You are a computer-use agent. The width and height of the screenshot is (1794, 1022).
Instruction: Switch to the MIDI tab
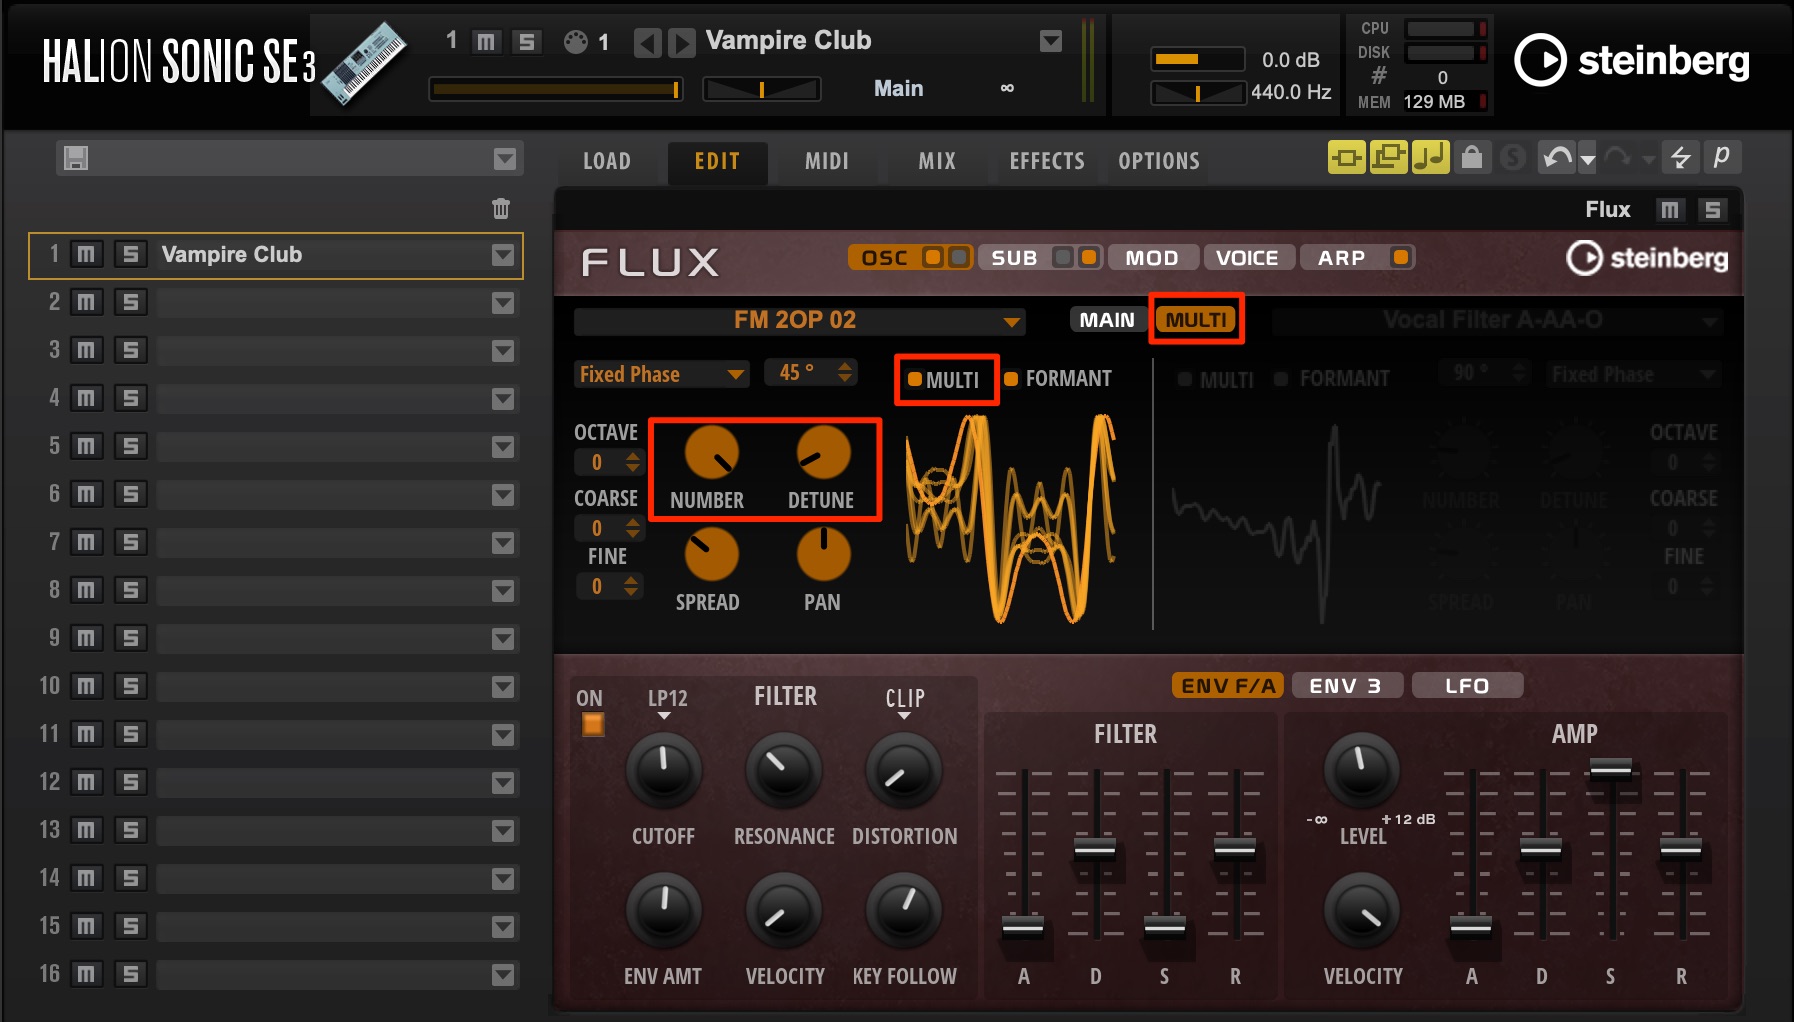coord(827,161)
